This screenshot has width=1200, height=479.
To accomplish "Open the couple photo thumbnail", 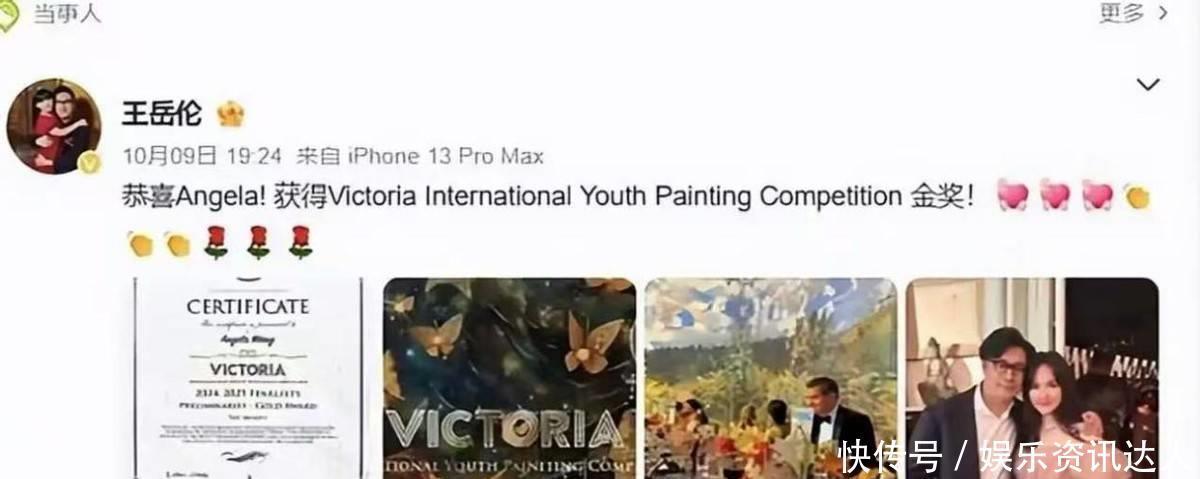I will (x=1032, y=378).
